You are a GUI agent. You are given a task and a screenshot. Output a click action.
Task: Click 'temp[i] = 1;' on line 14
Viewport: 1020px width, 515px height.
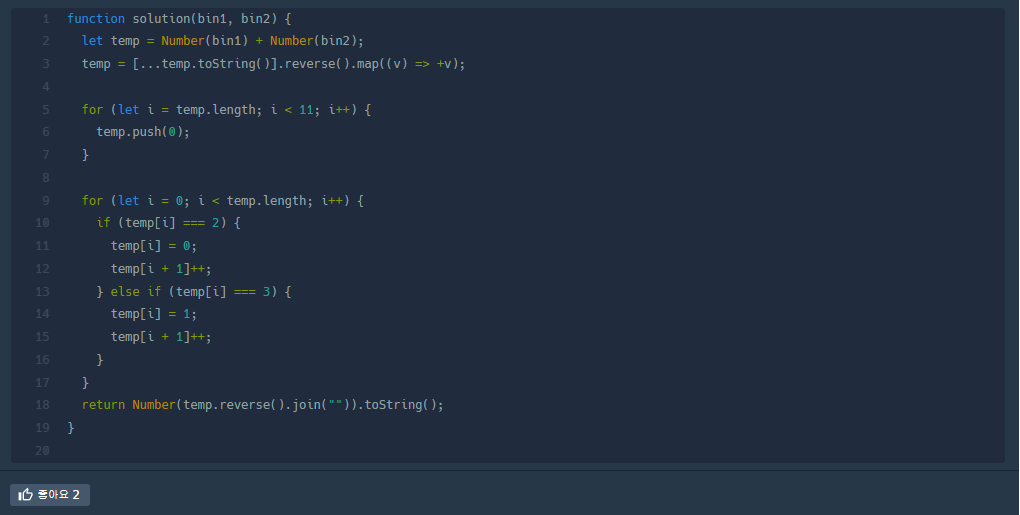(x=154, y=314)
